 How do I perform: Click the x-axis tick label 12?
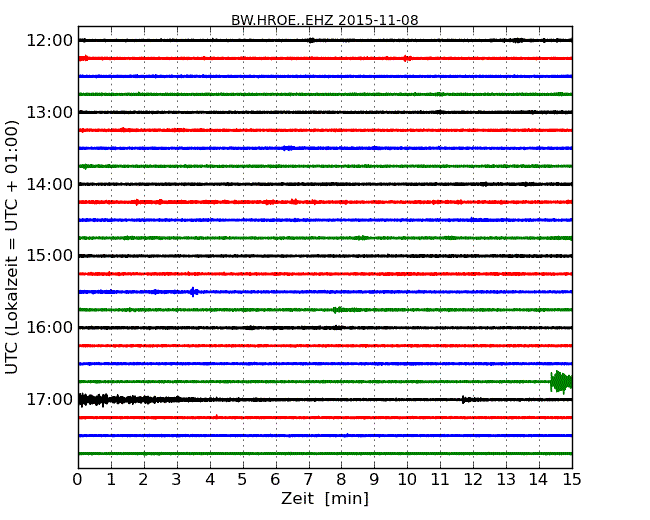tap(473, 480)
